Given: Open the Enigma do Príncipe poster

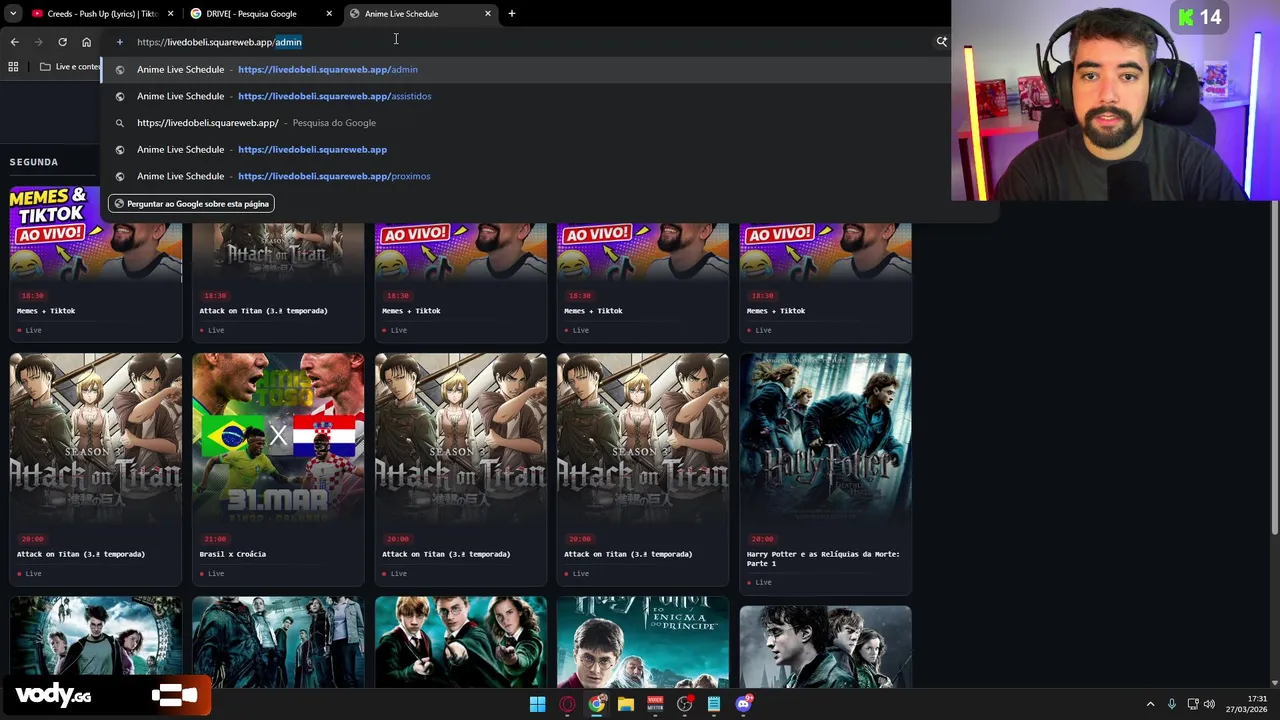Looking at the screenshot, I should [643, 642].
